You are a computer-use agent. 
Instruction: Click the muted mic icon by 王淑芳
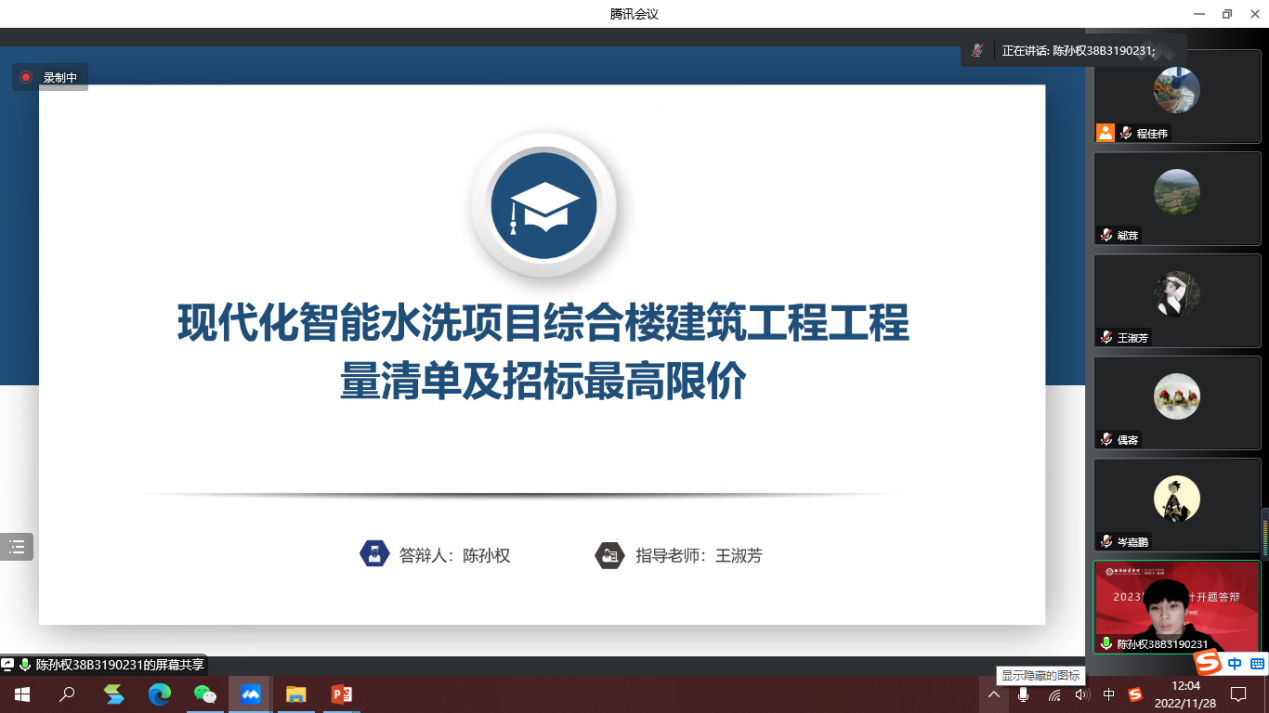pos(1106,338)
